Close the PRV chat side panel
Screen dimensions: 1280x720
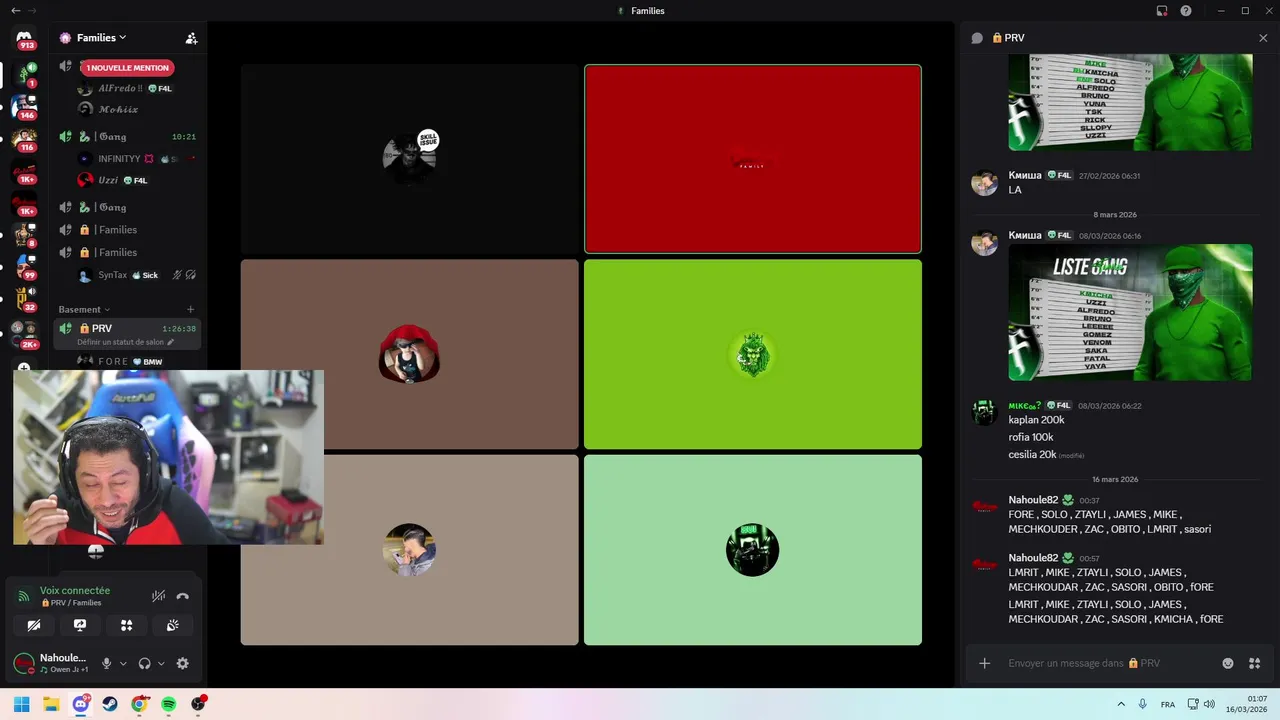tap(1263, 38)
